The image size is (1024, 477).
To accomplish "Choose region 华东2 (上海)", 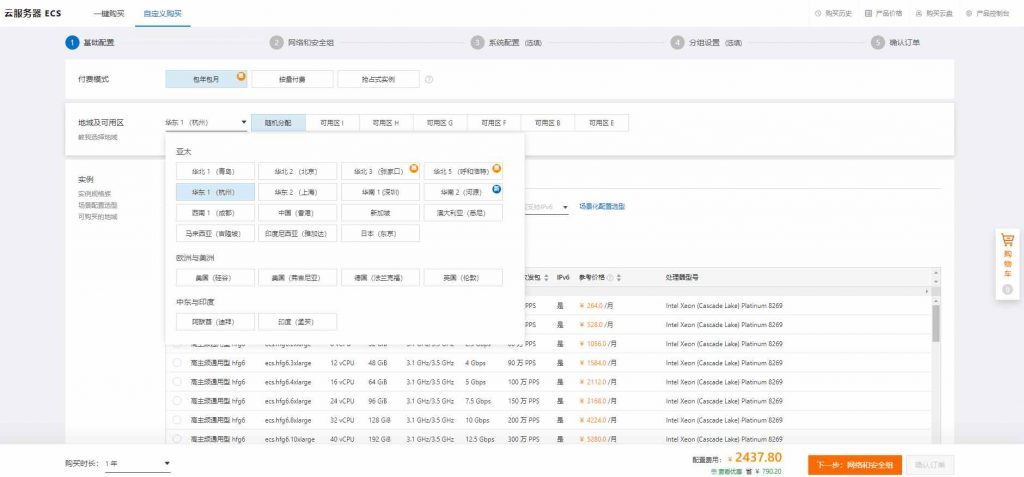I will [297, 192].
